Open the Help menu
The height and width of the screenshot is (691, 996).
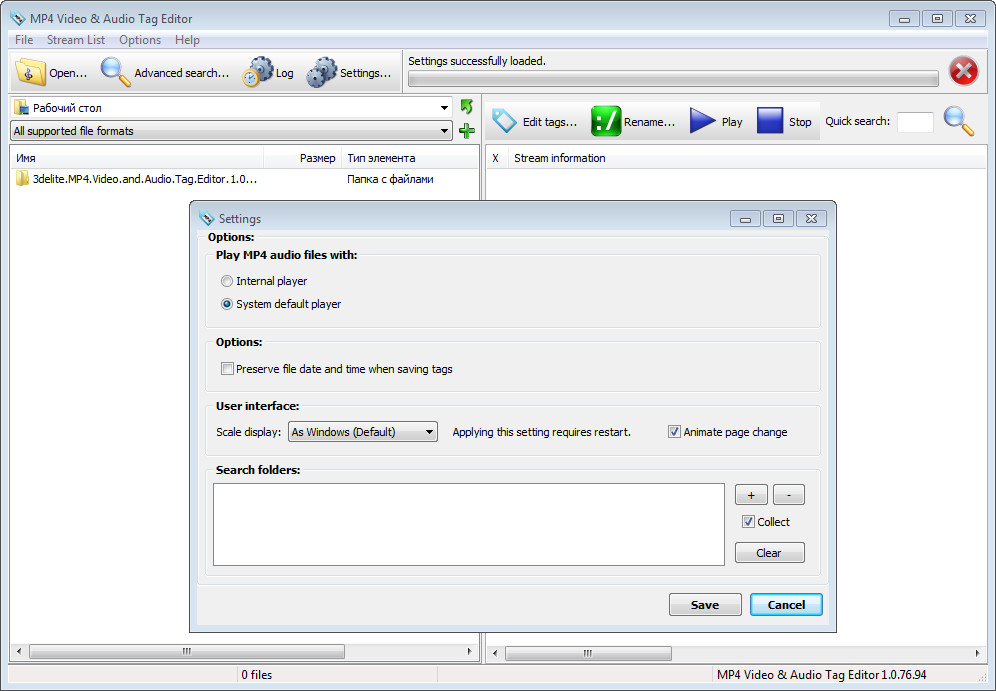(187, 39)
